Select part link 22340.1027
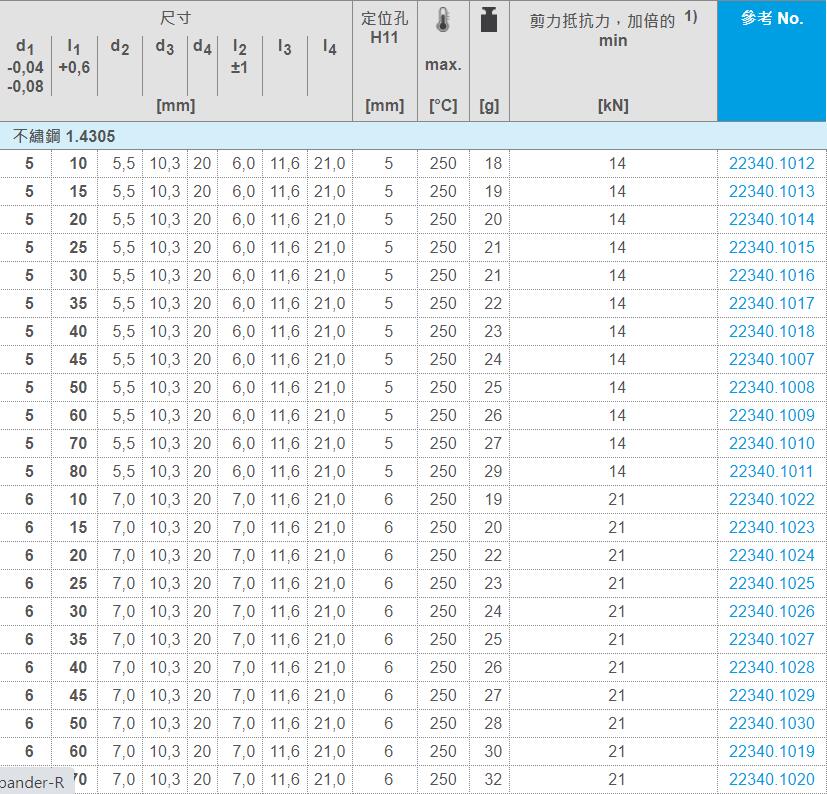827x794 pixels. tap(771, 640)
